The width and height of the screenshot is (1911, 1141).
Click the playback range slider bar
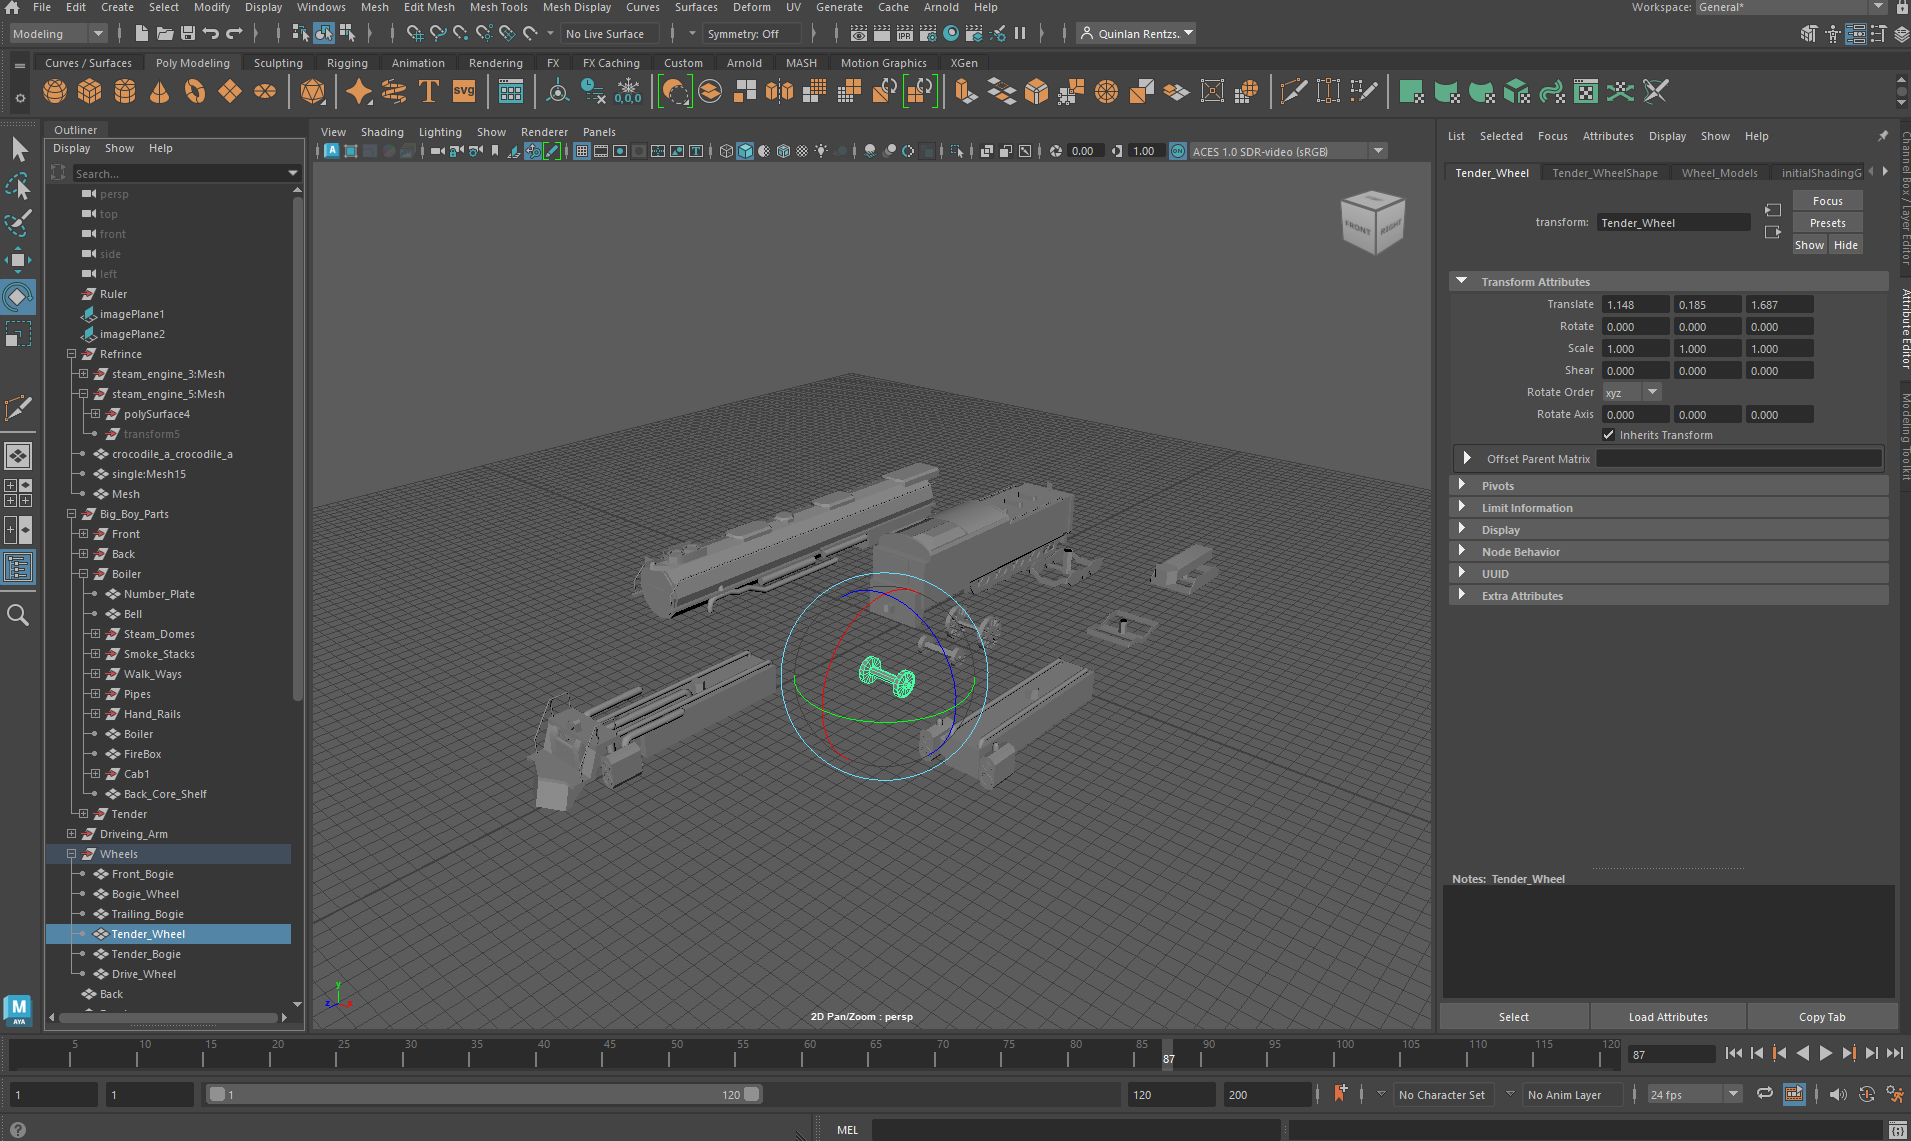click(484, 1095)
